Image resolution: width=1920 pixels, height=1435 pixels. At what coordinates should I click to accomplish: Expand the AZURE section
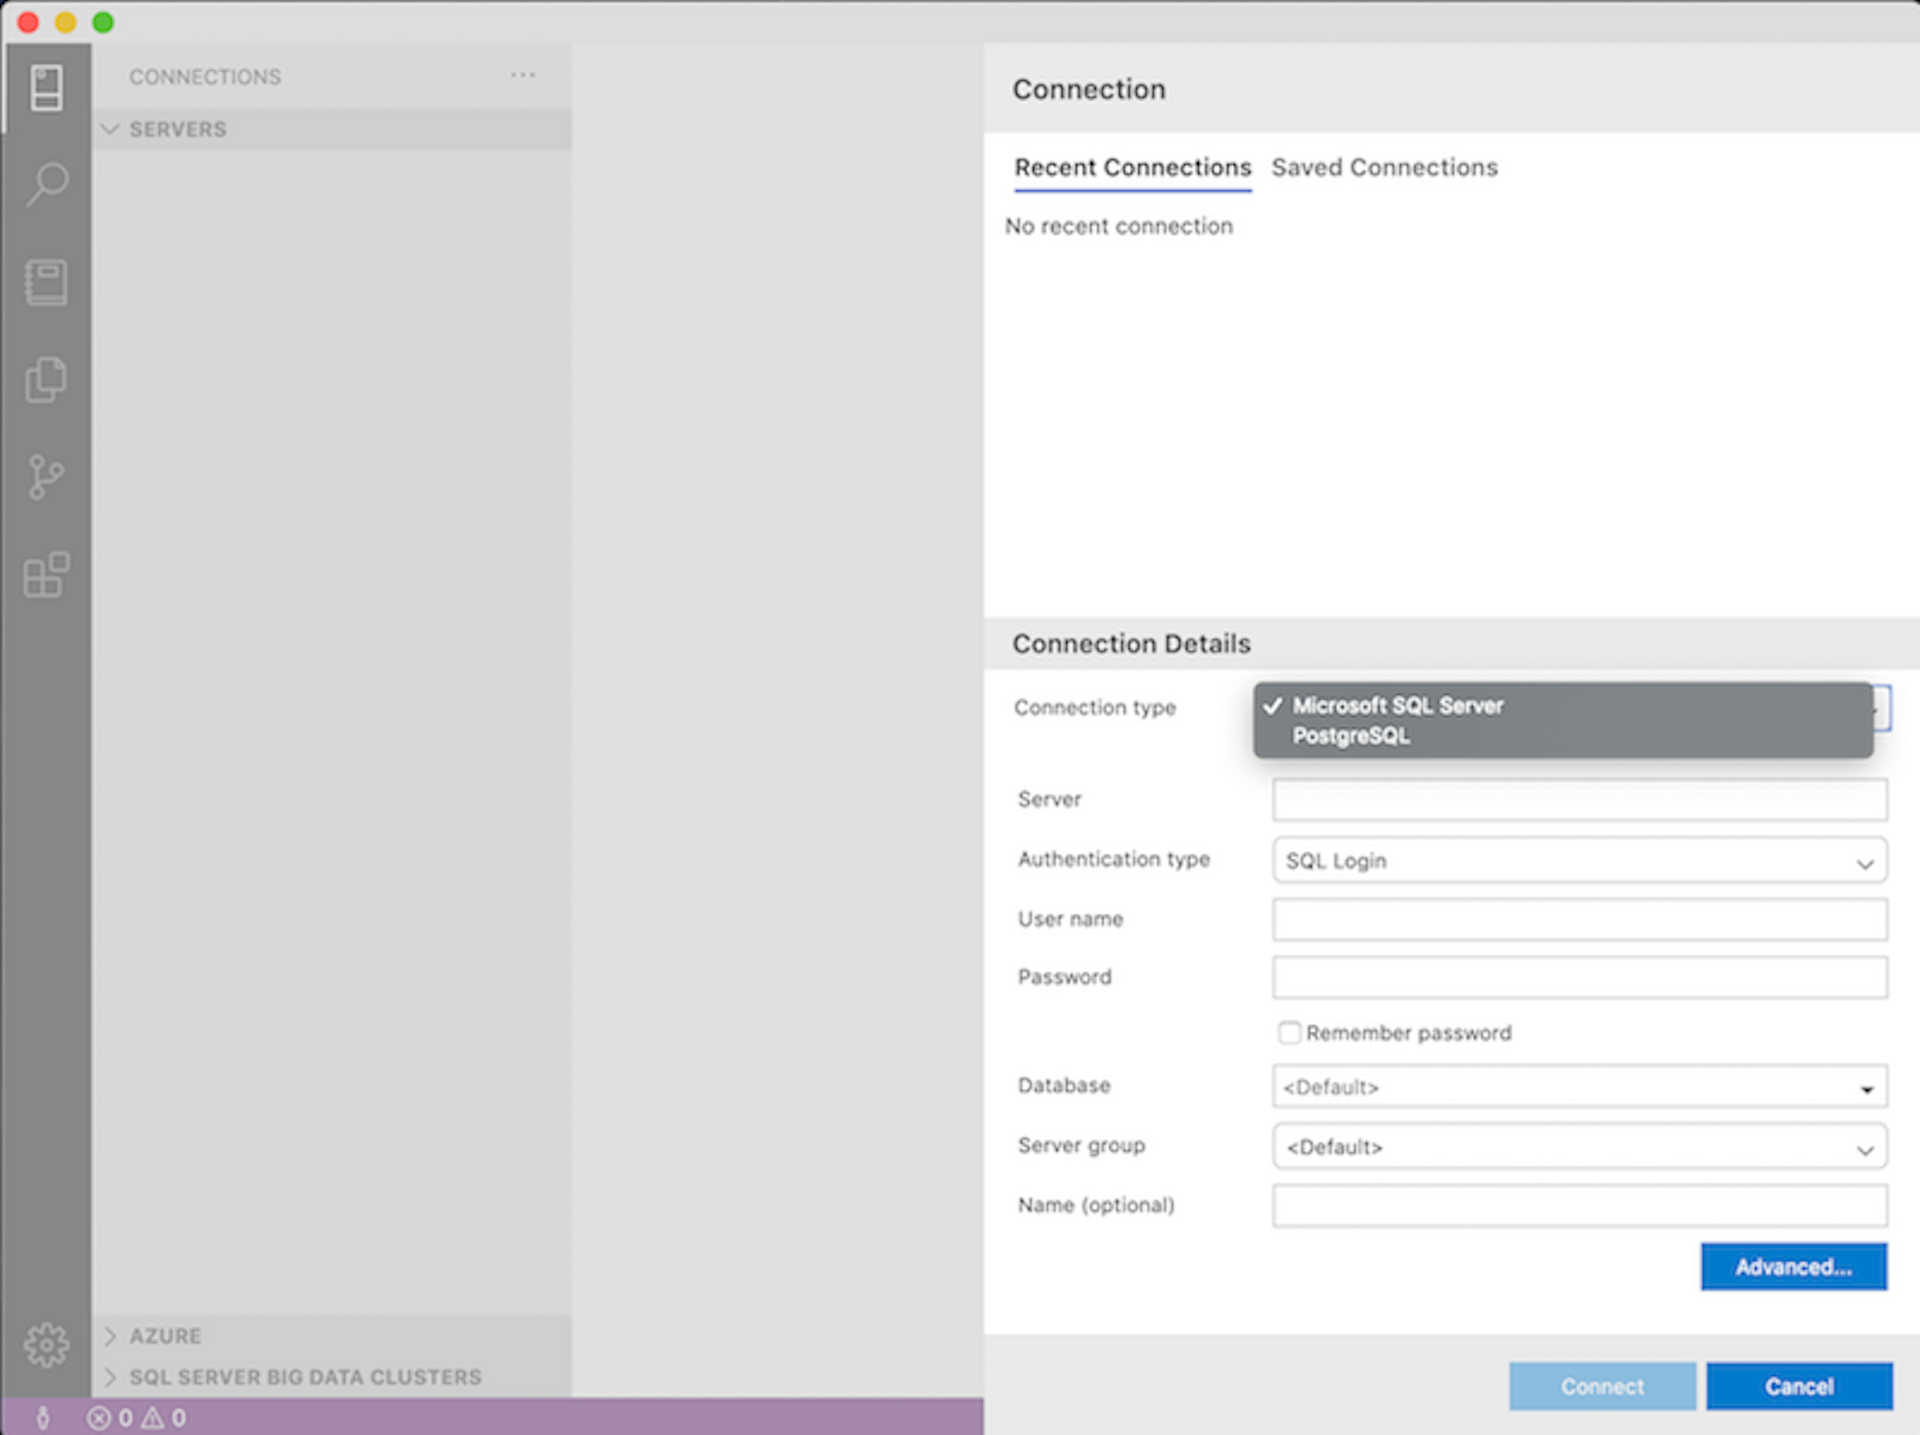[165, 1335]
